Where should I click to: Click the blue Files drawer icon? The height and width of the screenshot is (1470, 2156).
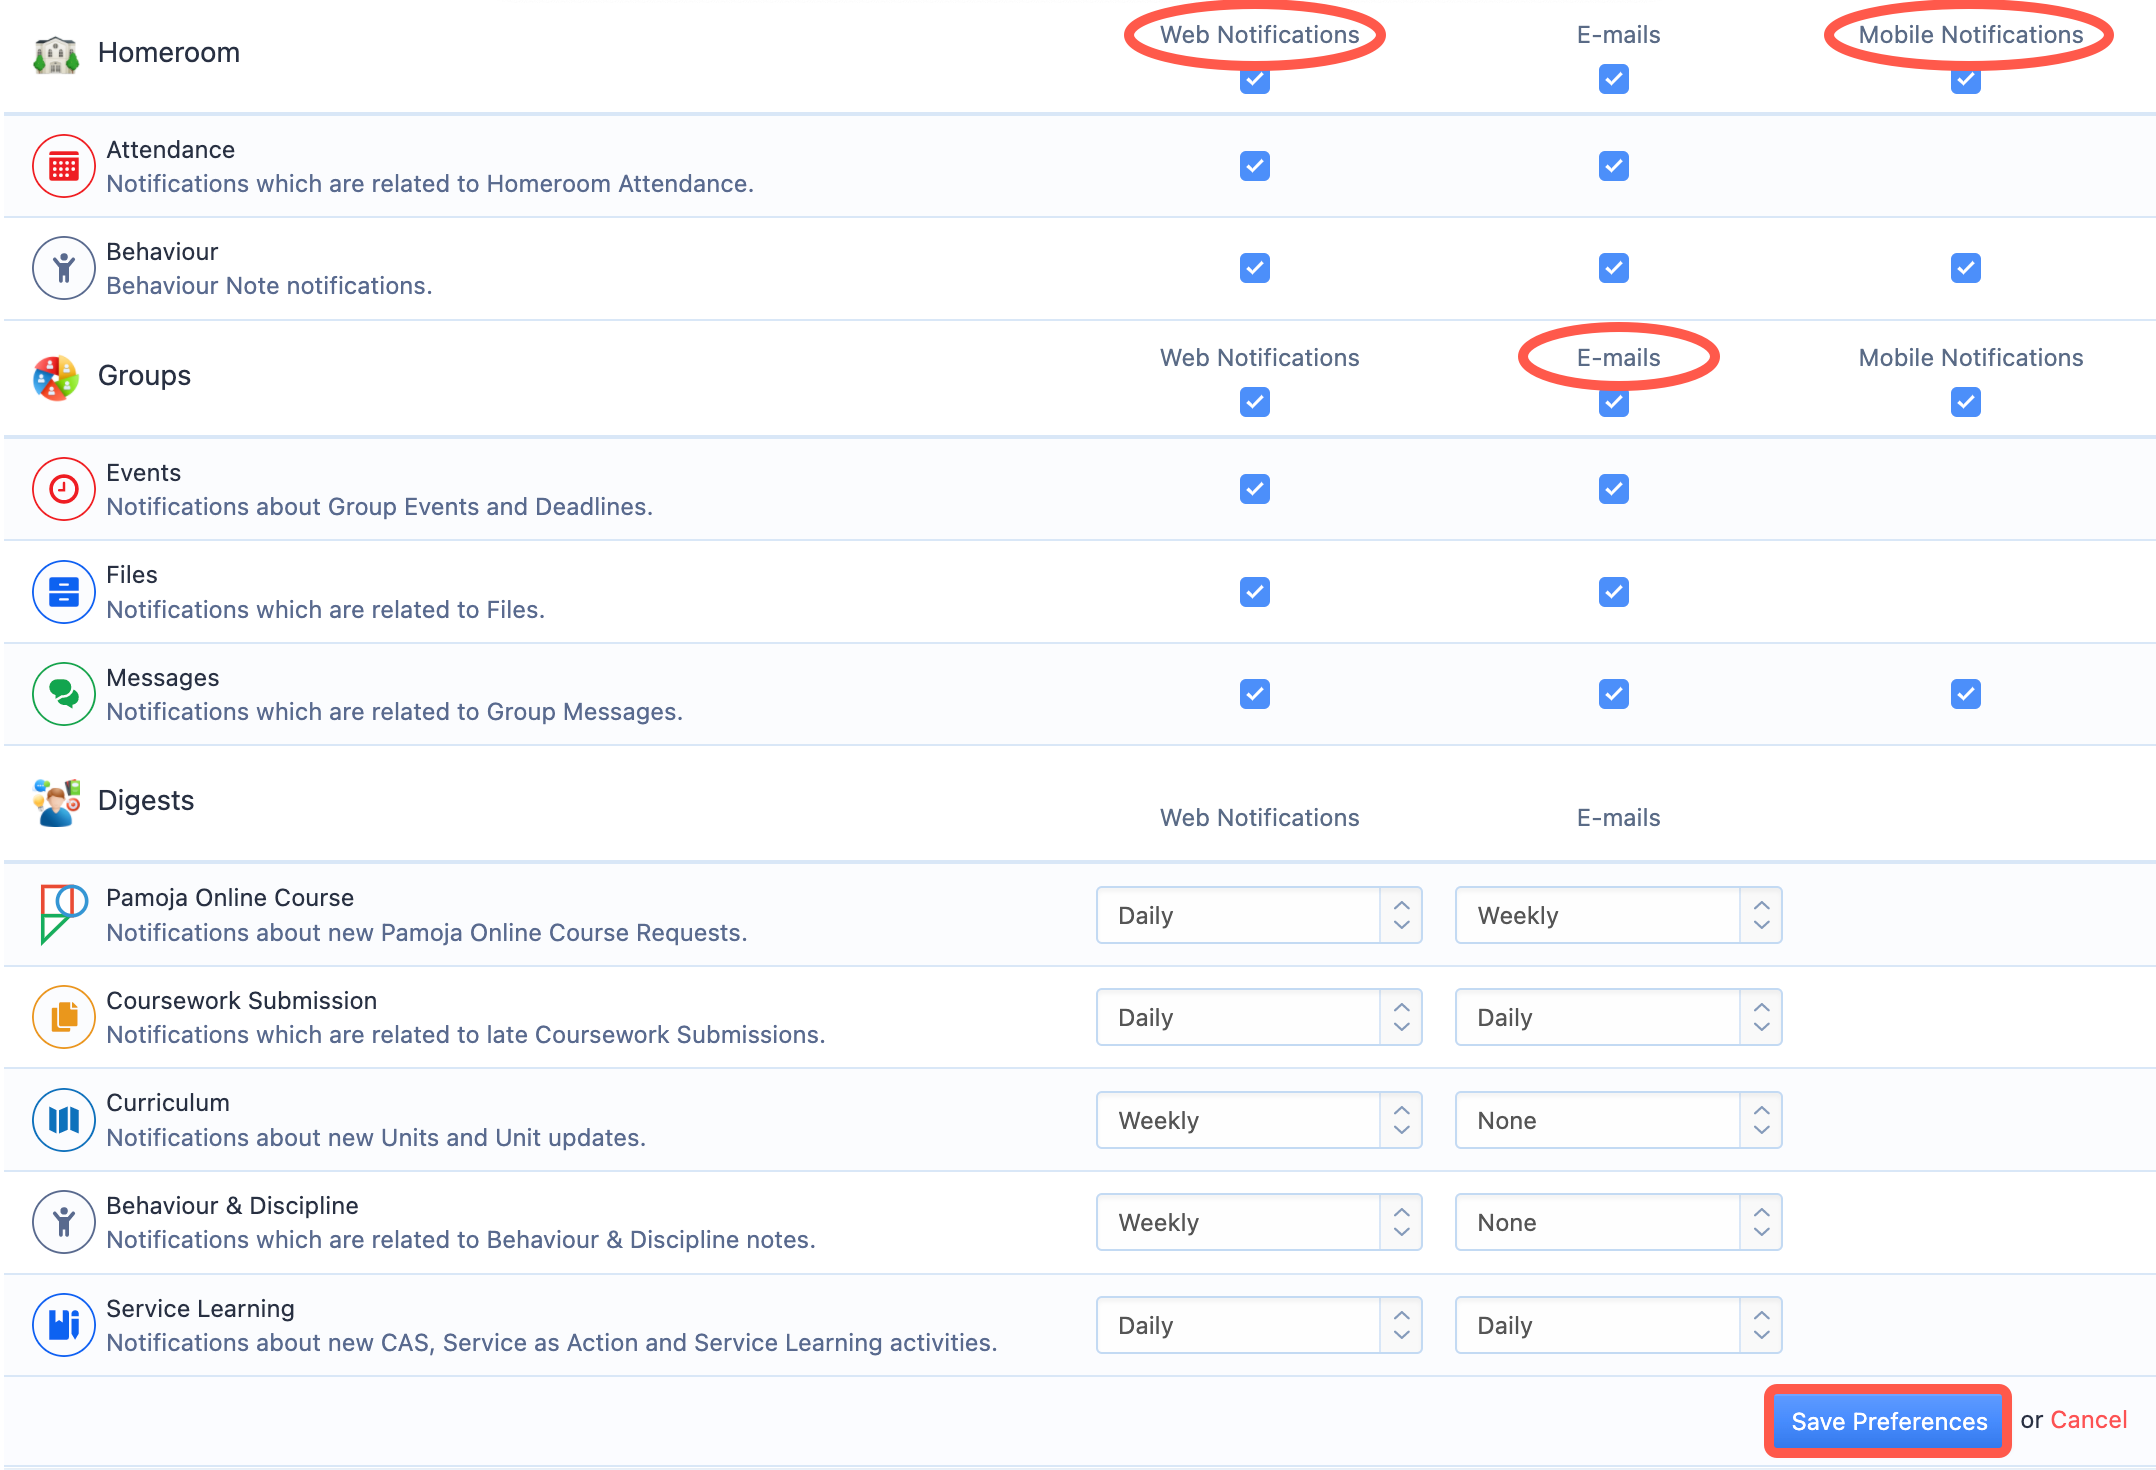64,592
